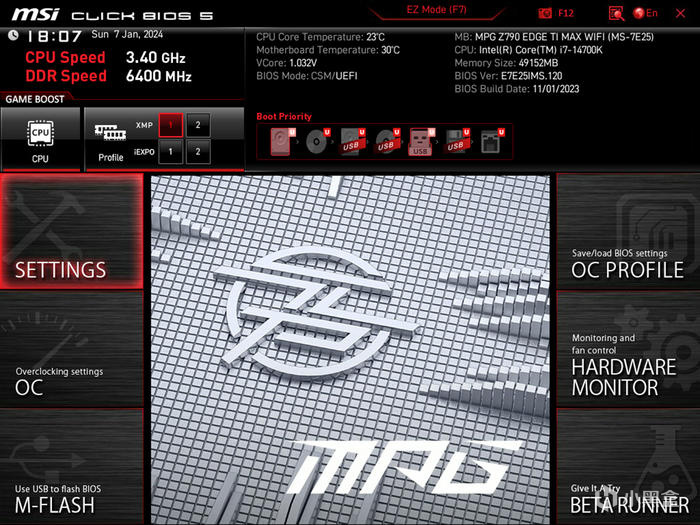Select USB CD/DVD boot device
The height and width of the screenshot is (525, 700).
click(x=388, y=142)
